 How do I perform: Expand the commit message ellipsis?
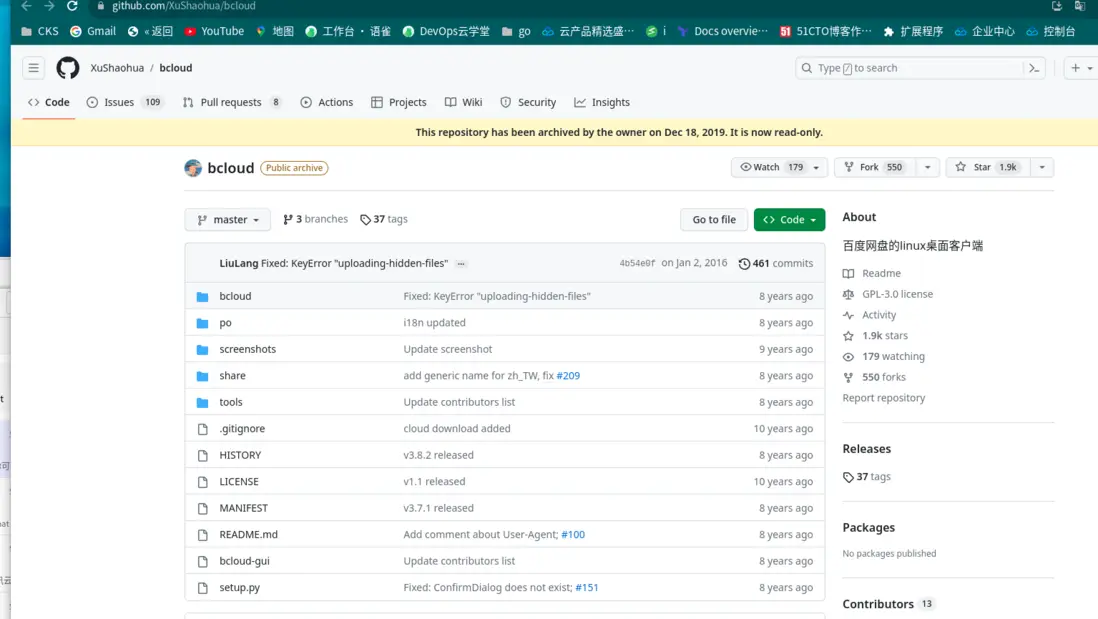click(x=461, y=264)
